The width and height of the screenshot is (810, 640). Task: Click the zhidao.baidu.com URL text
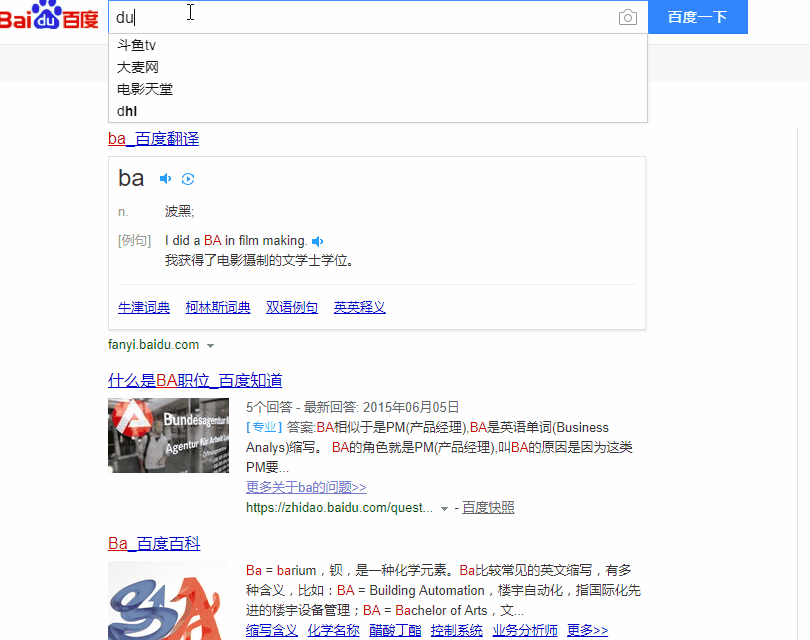pyautogui.click(x=339, y=508)
